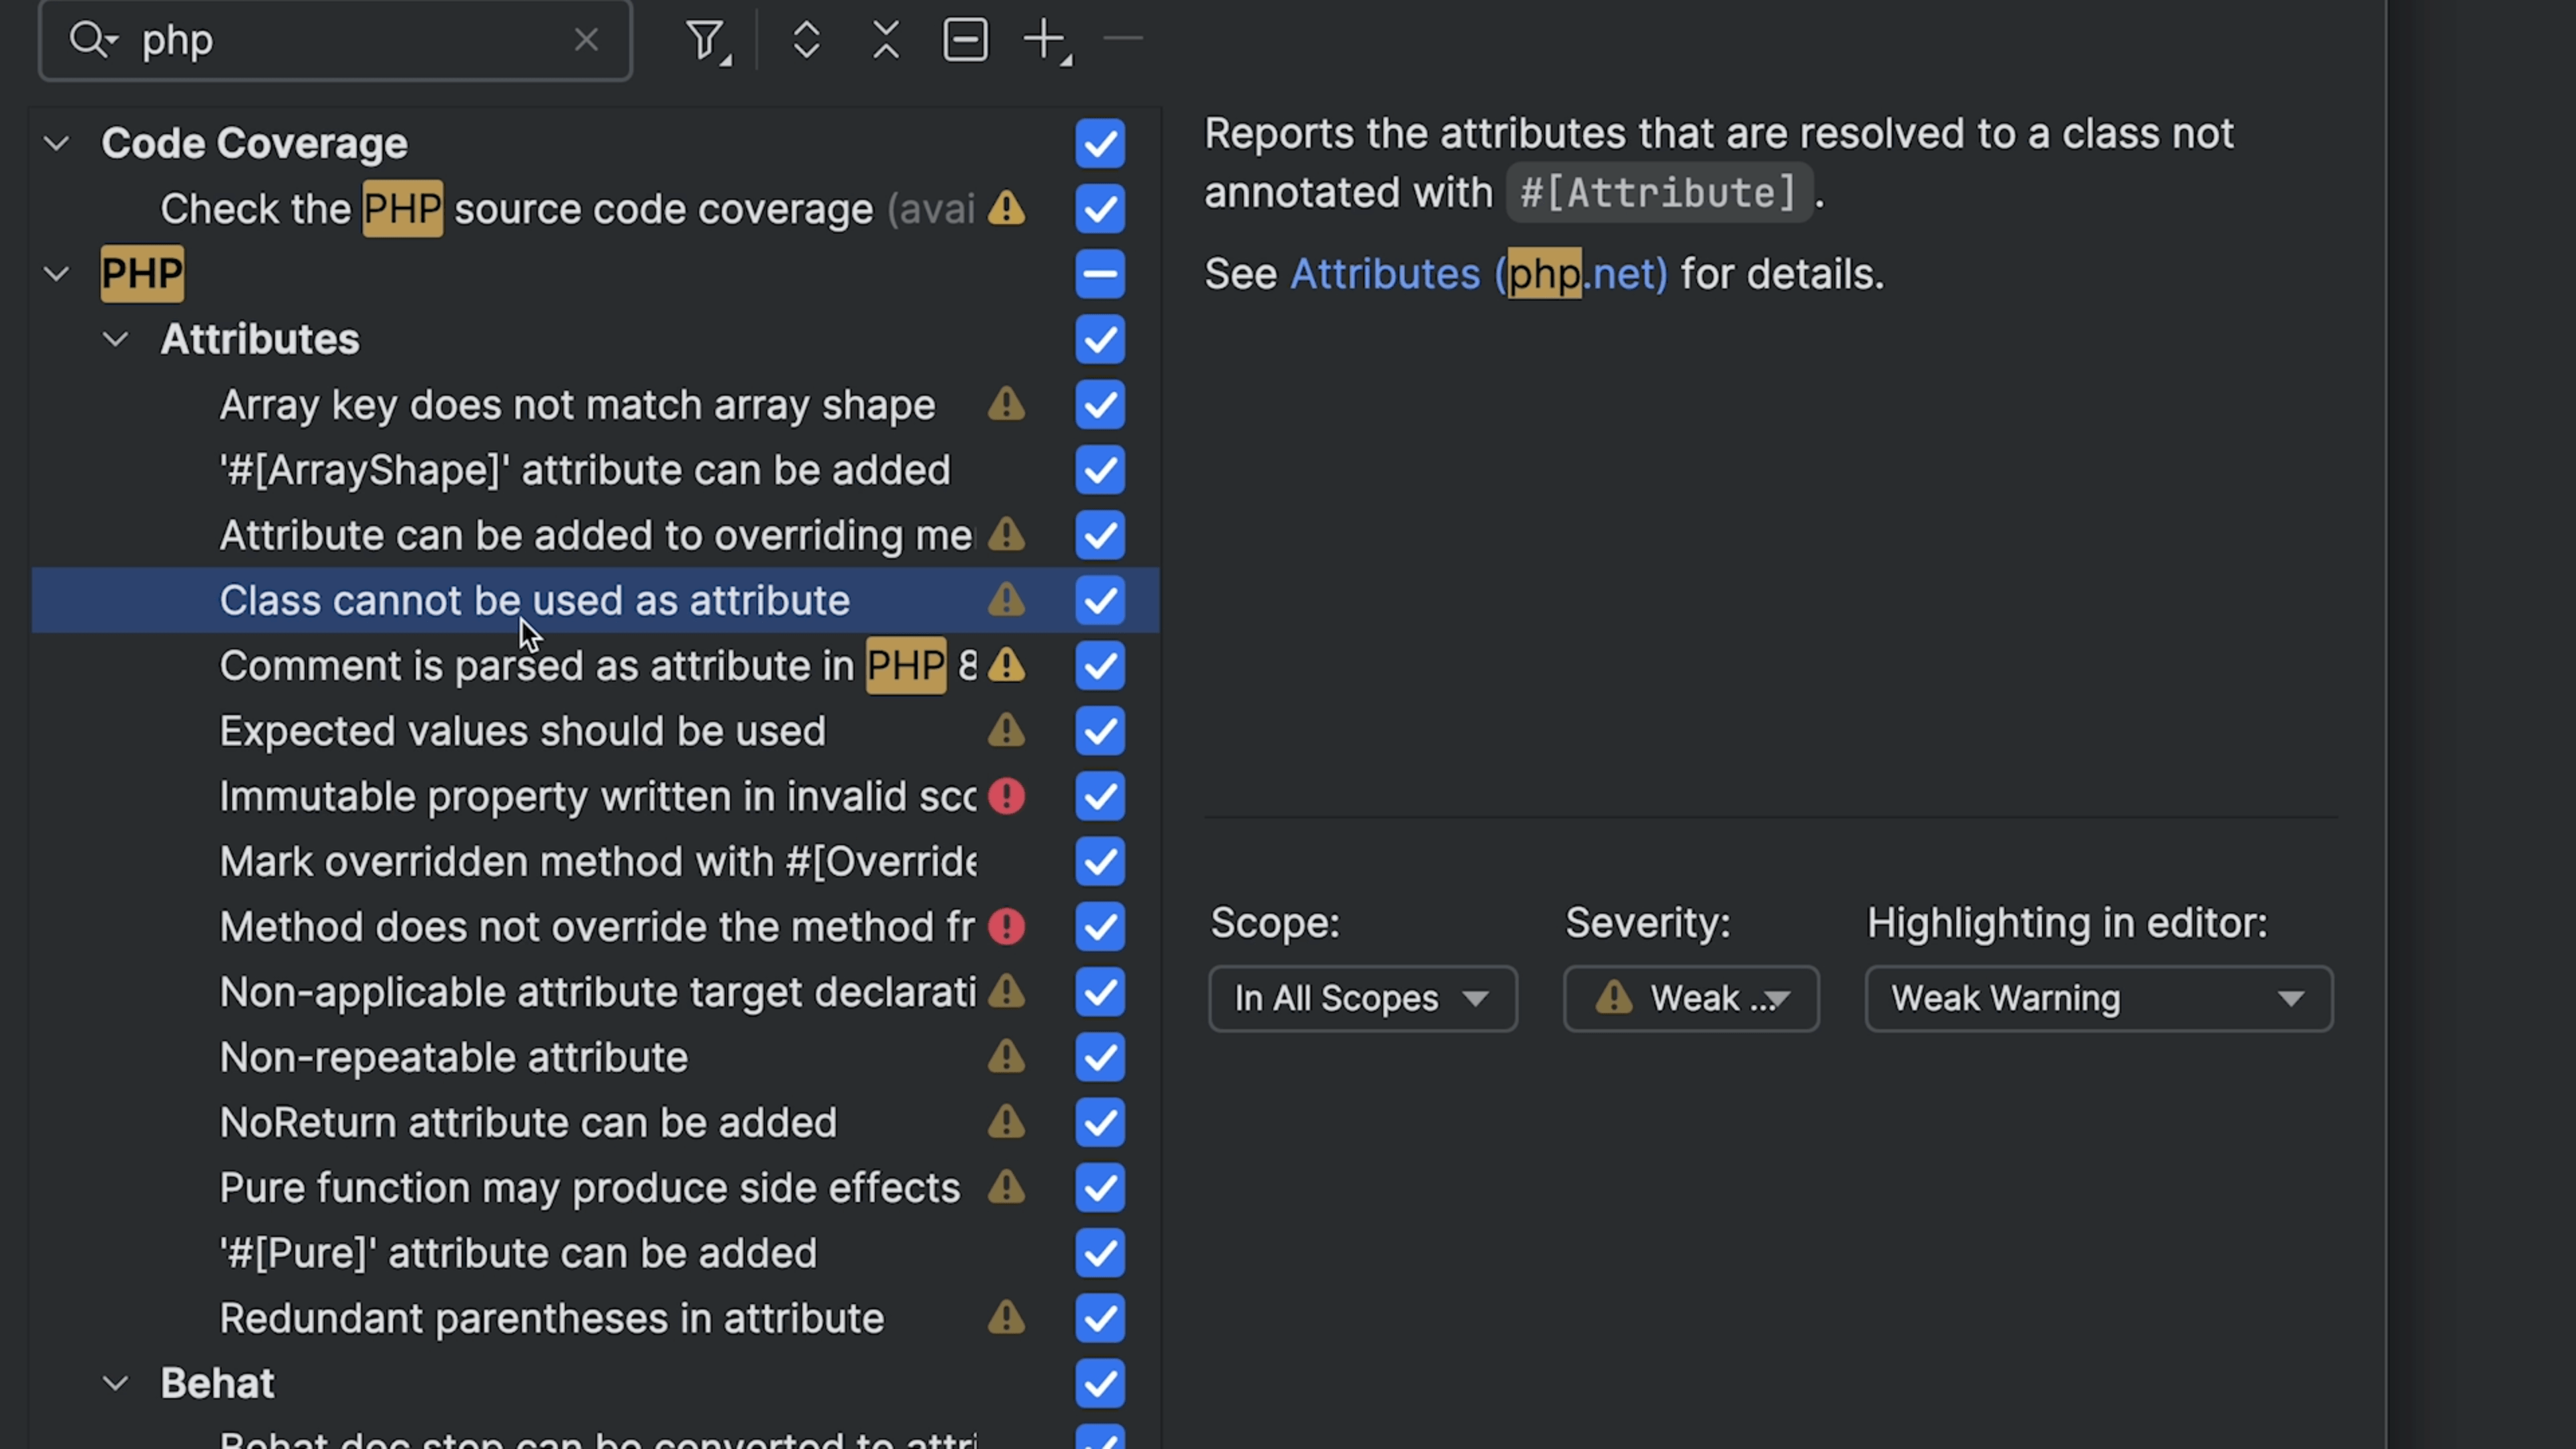This screenshot has height=1449, width=2576.
Task: Uncheck the Code Coverage group checkbox
Action: pyautogui.click(x=1100, y=144)
